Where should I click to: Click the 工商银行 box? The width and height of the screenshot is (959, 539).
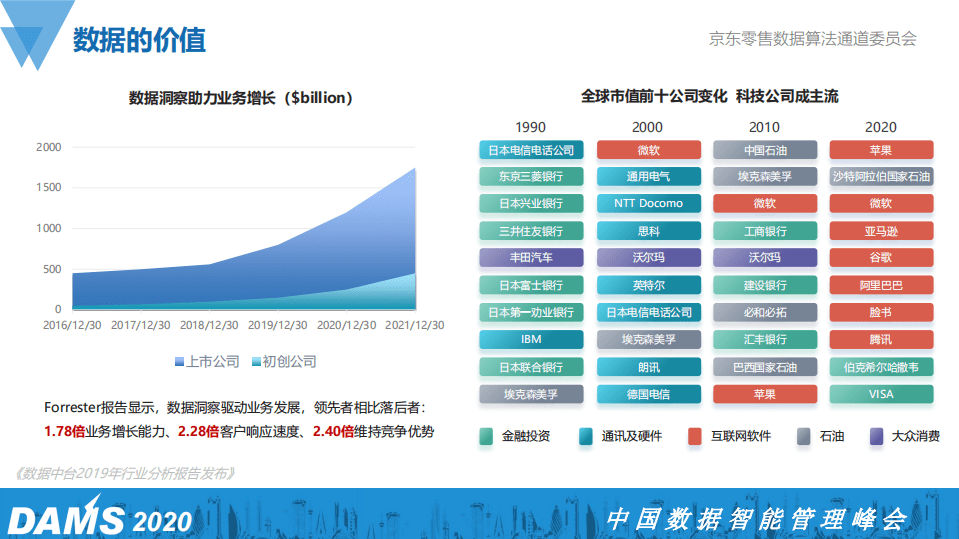click(x=765, y=231)
